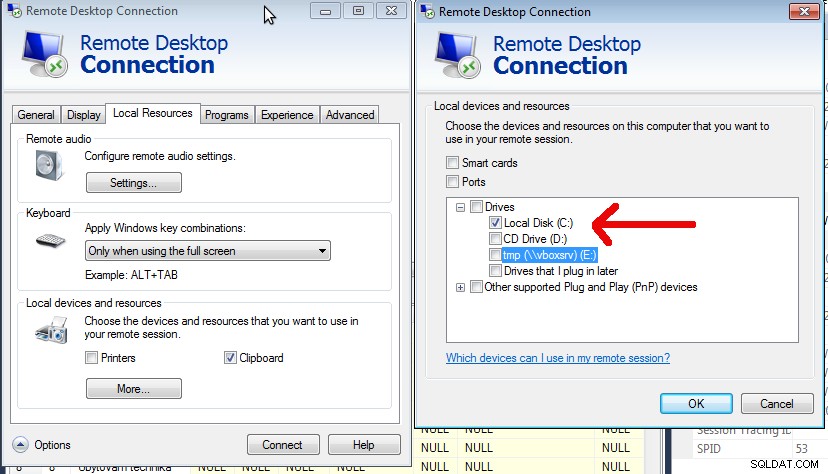The height and width of the screenshot is (474, 828).
Task: Minimize the left Remote Desktop Connection window
Action: pyautogui.click(x=325, y=11)
